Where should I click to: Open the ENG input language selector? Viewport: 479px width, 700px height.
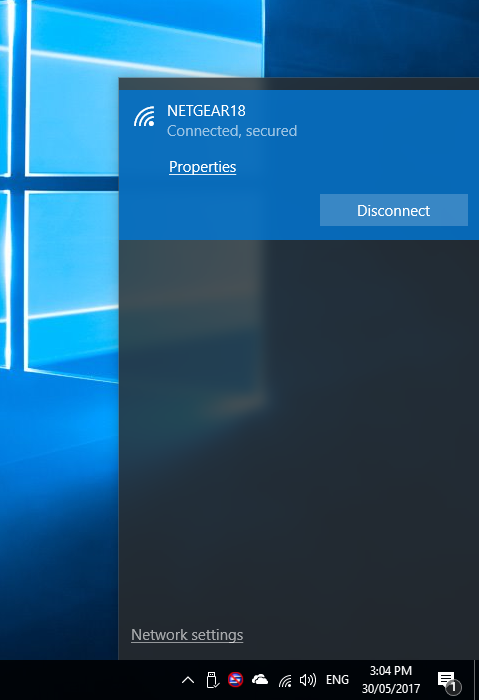click(337, 679)
